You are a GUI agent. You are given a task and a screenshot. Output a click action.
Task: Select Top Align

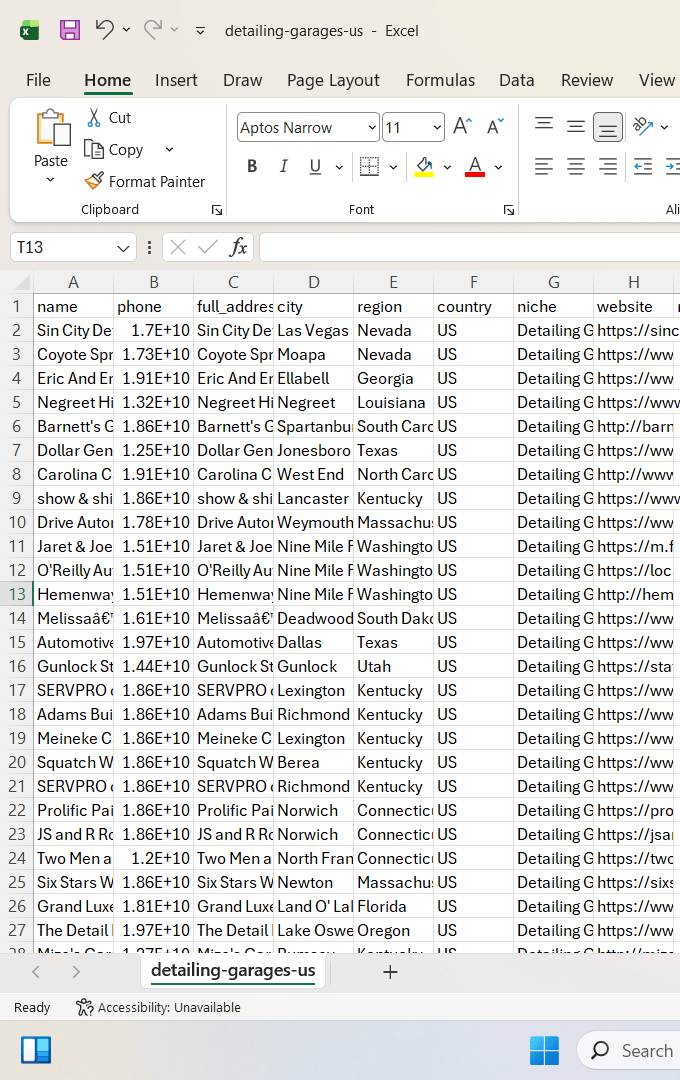(x=544, y=126)
